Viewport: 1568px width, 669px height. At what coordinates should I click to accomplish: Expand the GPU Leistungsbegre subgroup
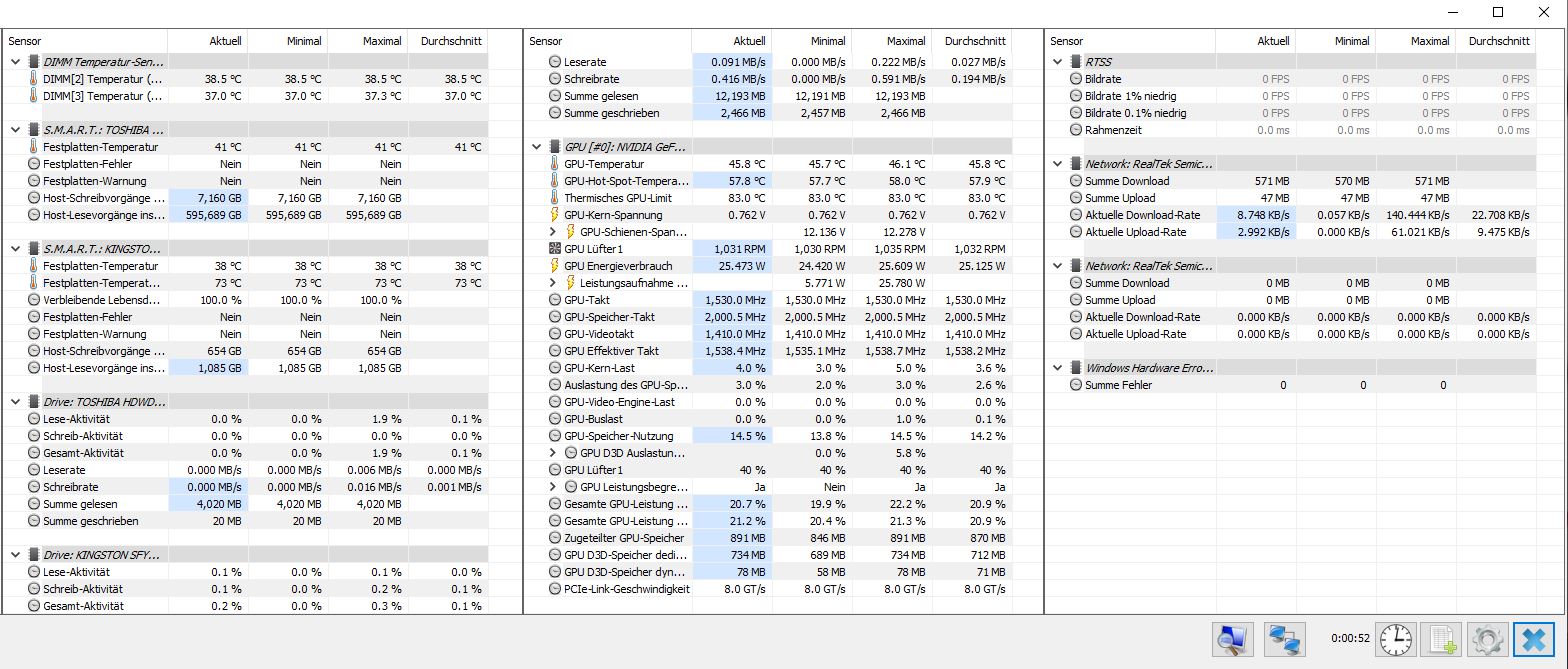[555, 487]
